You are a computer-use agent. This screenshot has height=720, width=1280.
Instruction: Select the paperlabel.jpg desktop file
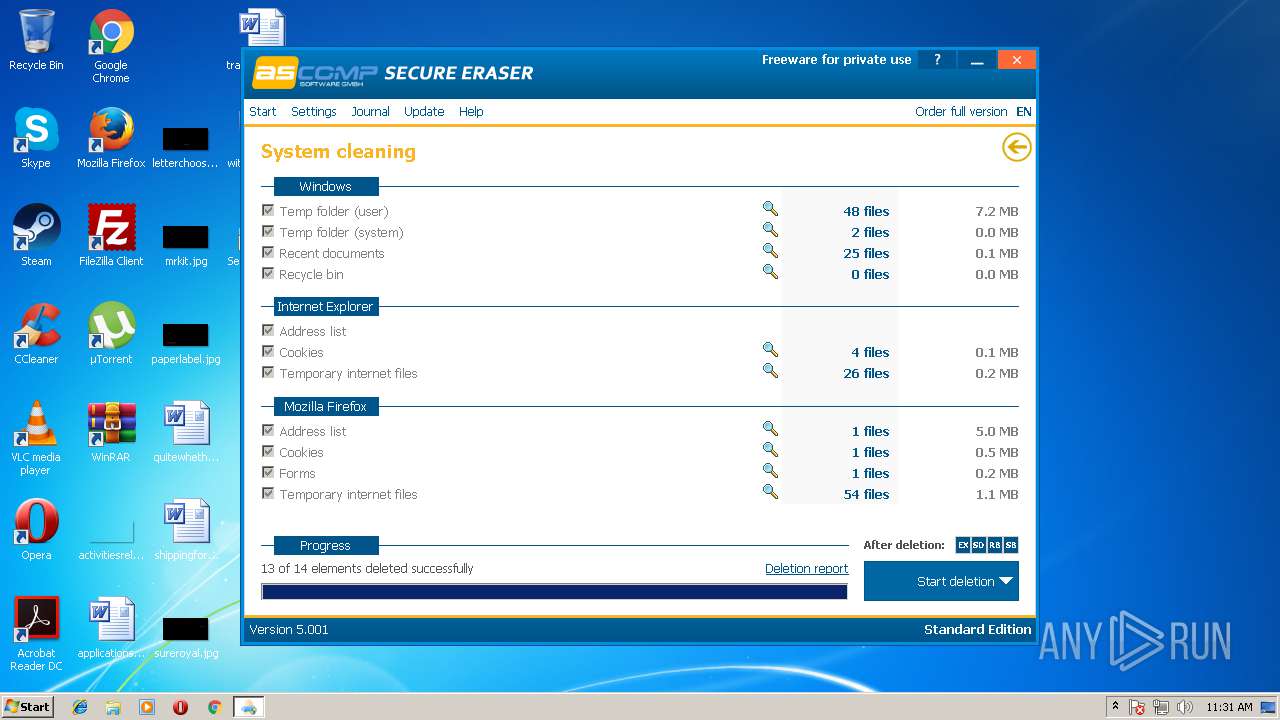pos(186,343)
